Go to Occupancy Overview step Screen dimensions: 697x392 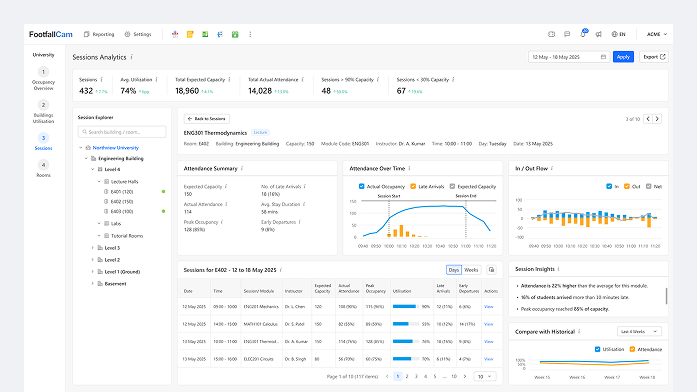click(x=43, y=79)
